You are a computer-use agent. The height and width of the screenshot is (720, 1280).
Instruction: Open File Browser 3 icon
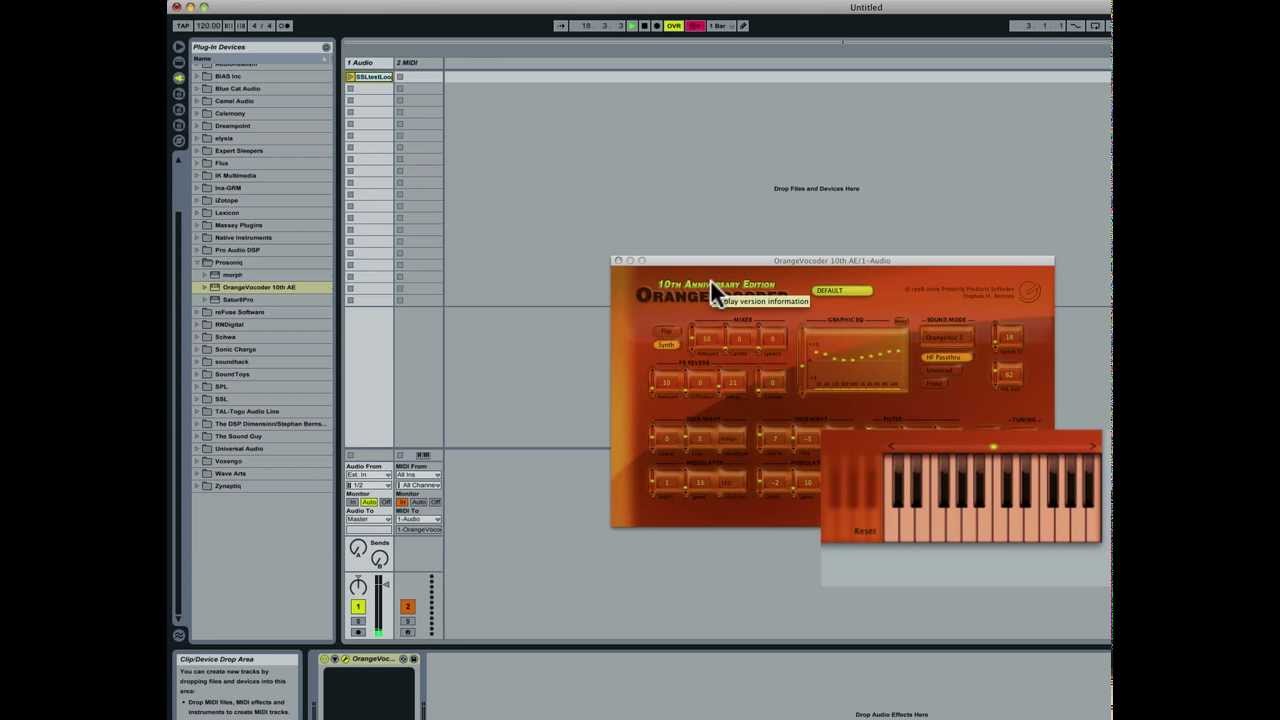[x=179, y=125]
